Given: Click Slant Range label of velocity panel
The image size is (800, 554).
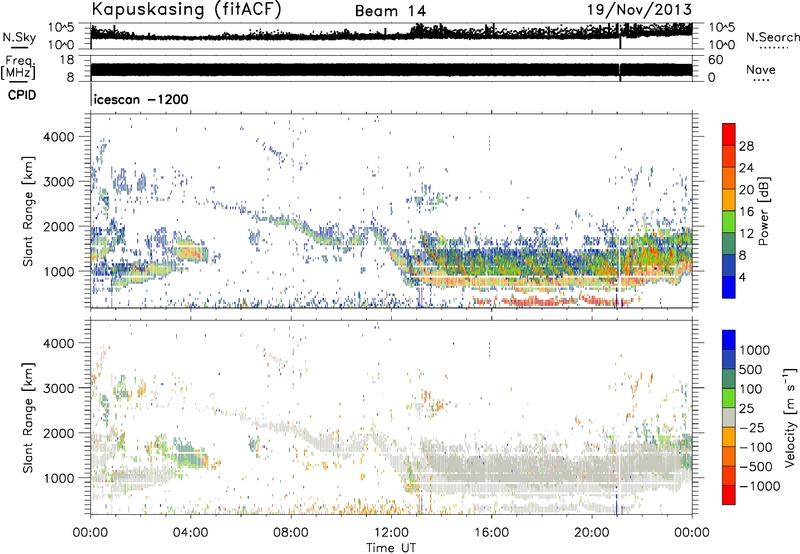Looking at the screenshot, I should 28,418.
